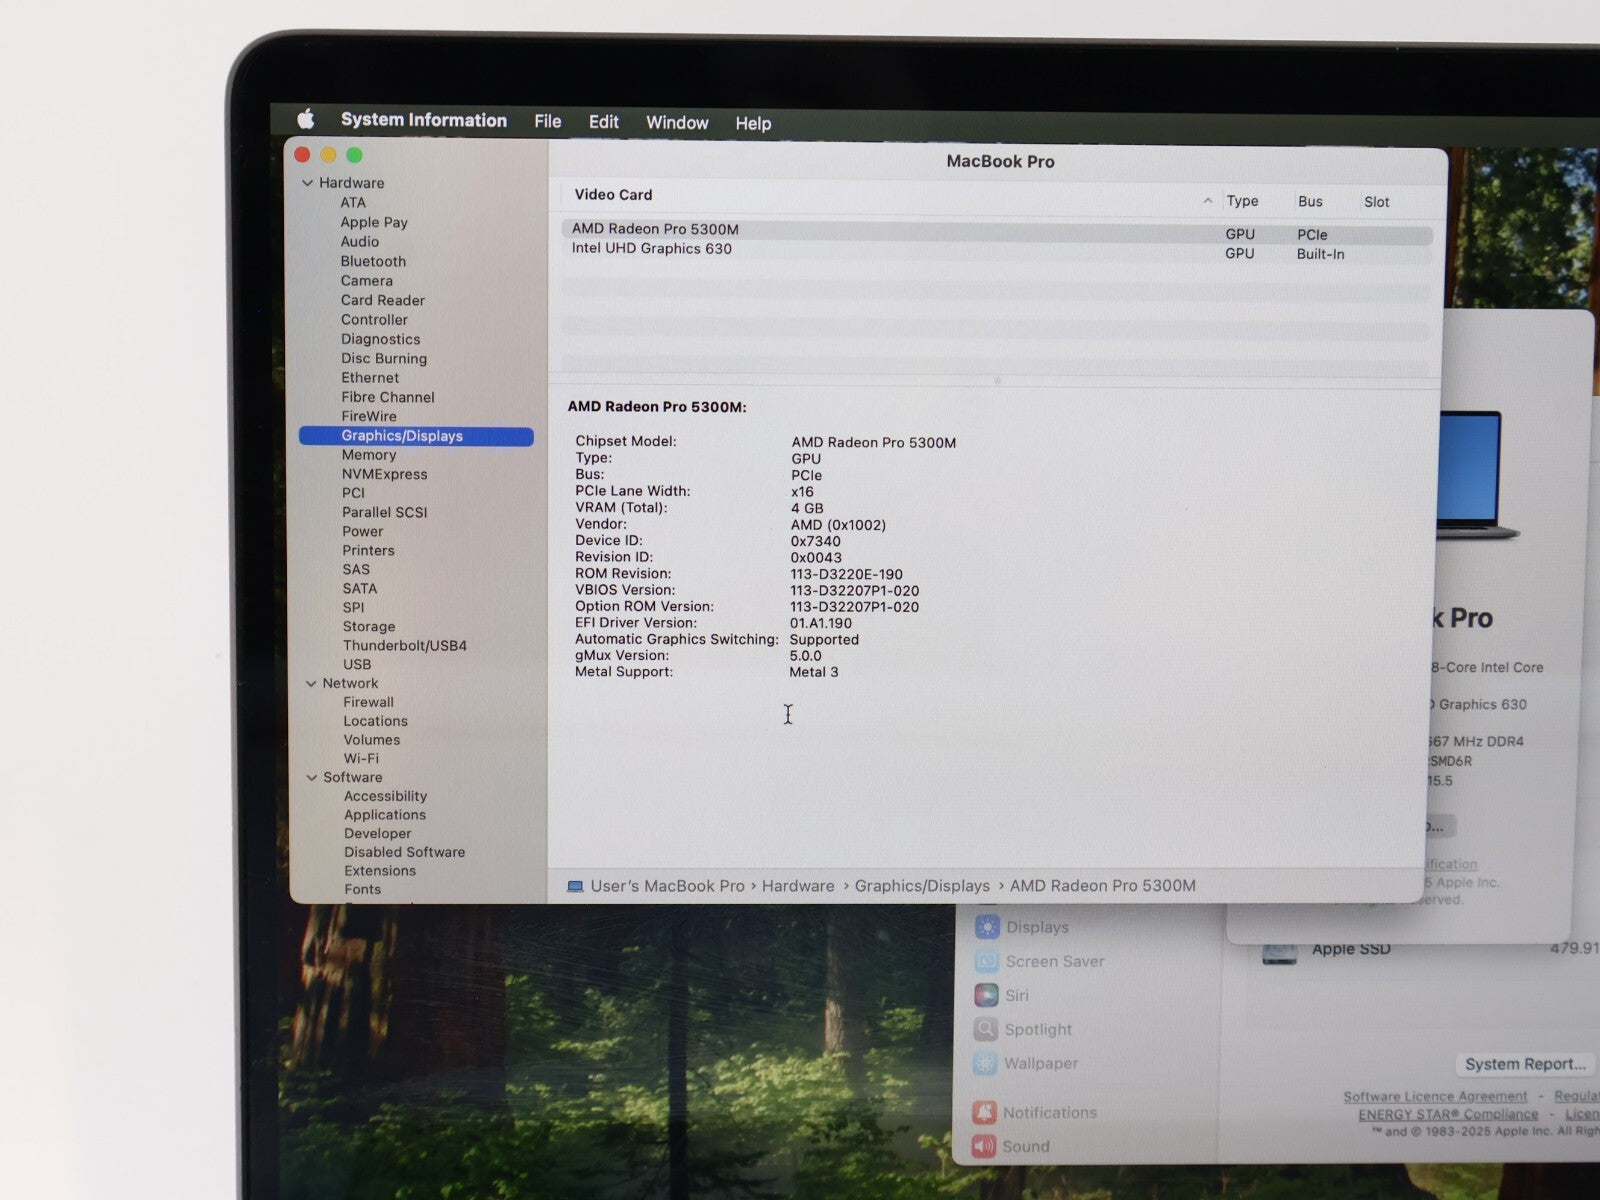Select Parallel SCSI in the sidebar

pyautogui.click(x=385, y=512)
